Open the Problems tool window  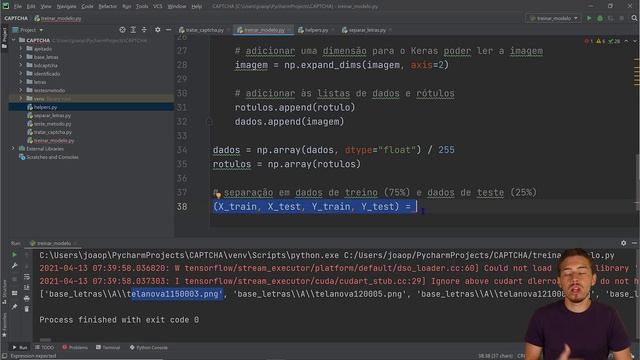click(75, 347)
